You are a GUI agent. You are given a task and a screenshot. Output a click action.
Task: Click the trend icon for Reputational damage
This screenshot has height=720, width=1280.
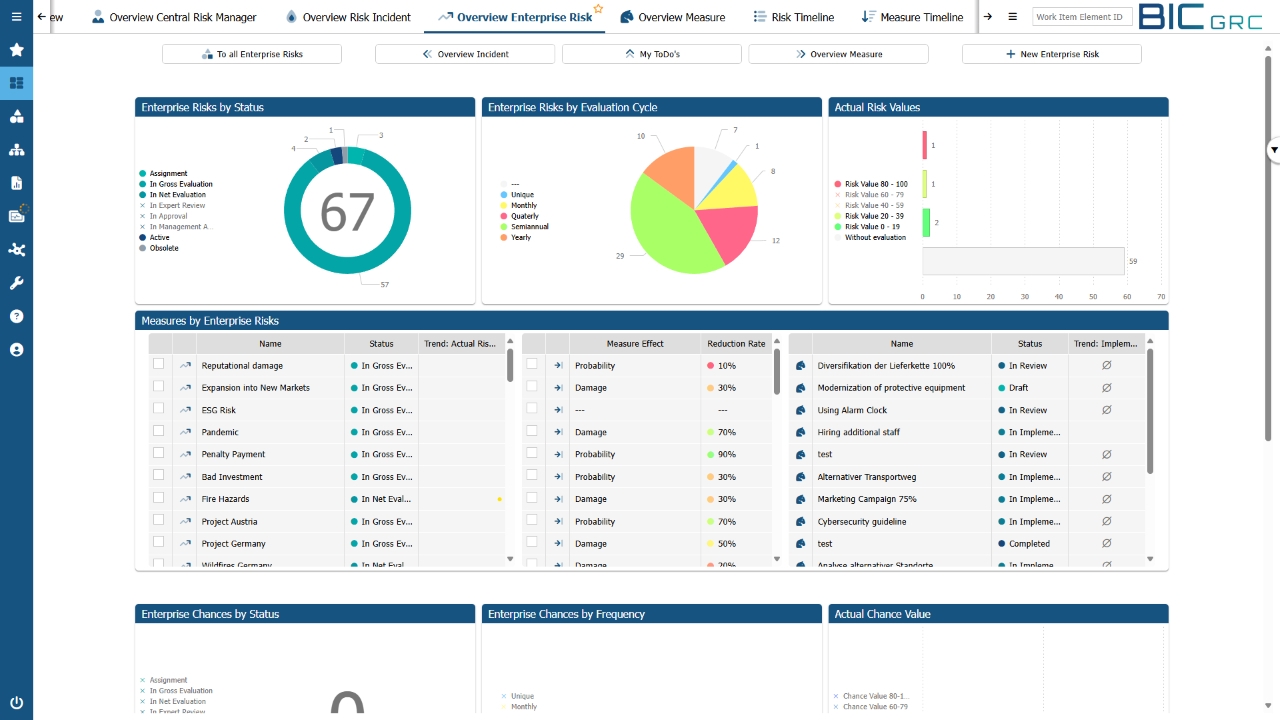pyautogui.click(x=185, y=366)
